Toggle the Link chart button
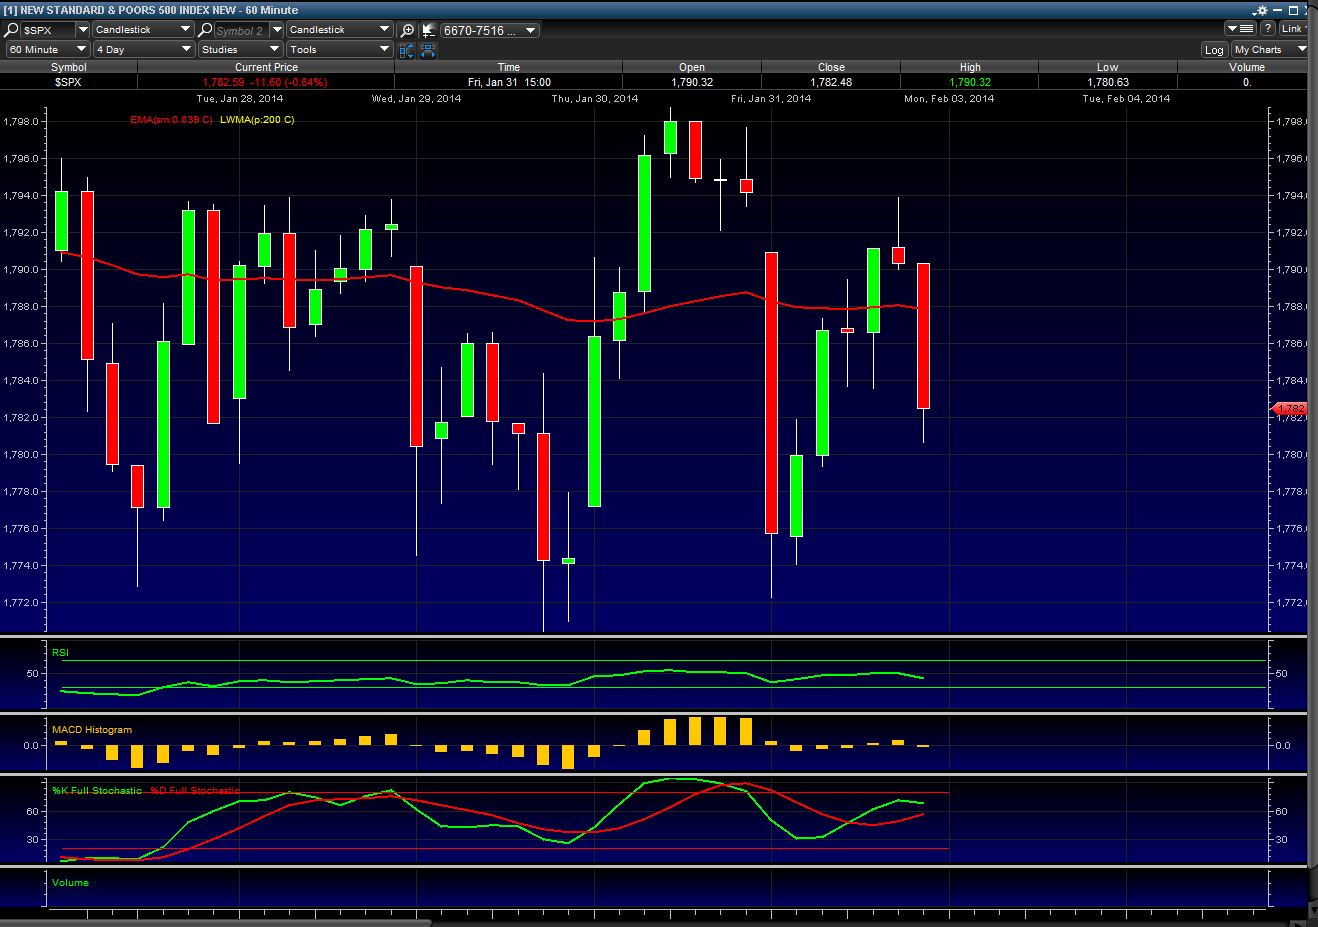 (1293, 29)
